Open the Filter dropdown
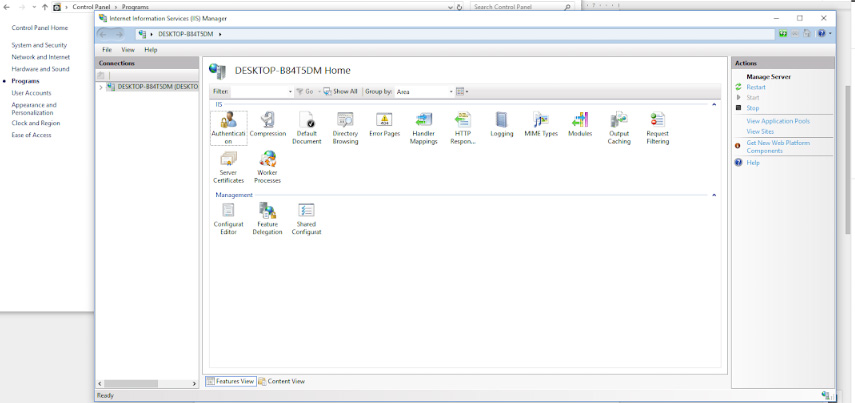855x403 pixels. (x=290, y=92)
